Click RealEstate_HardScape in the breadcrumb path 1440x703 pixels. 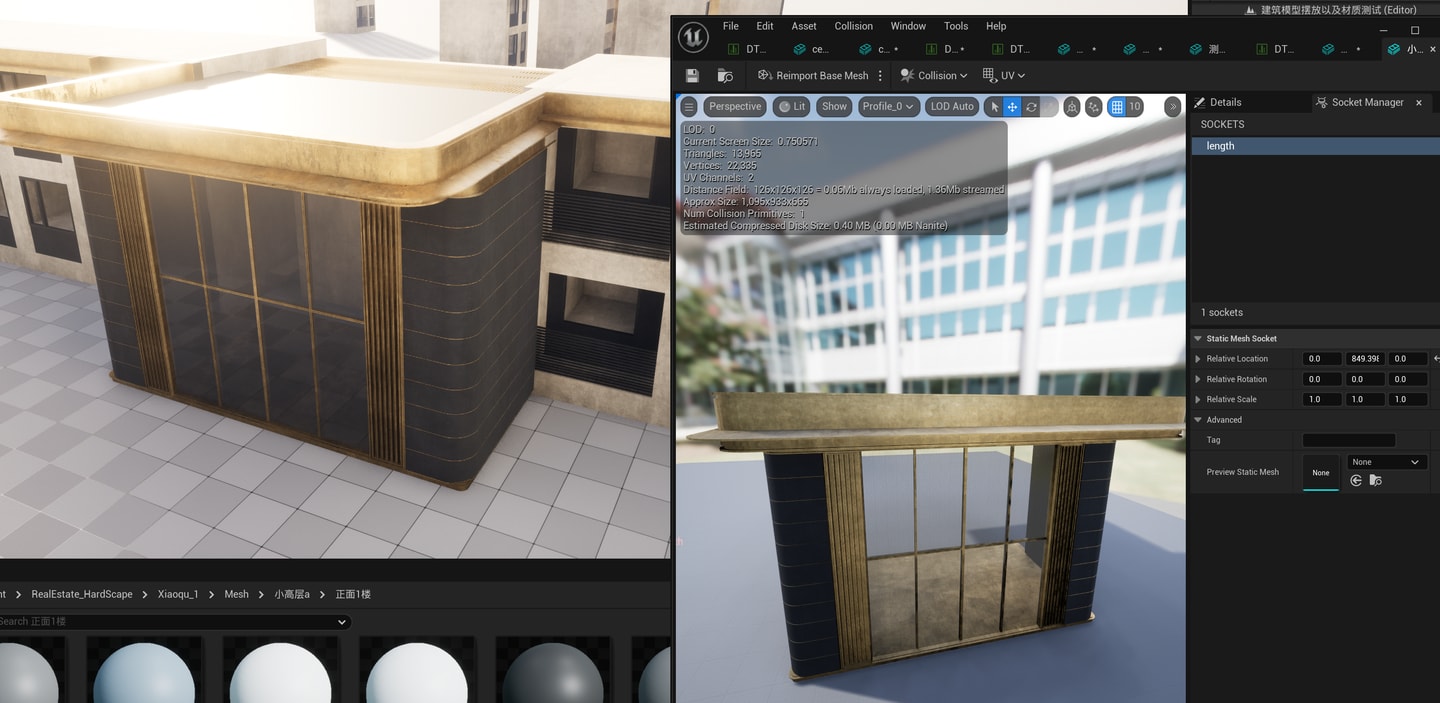tap(82, 594)
